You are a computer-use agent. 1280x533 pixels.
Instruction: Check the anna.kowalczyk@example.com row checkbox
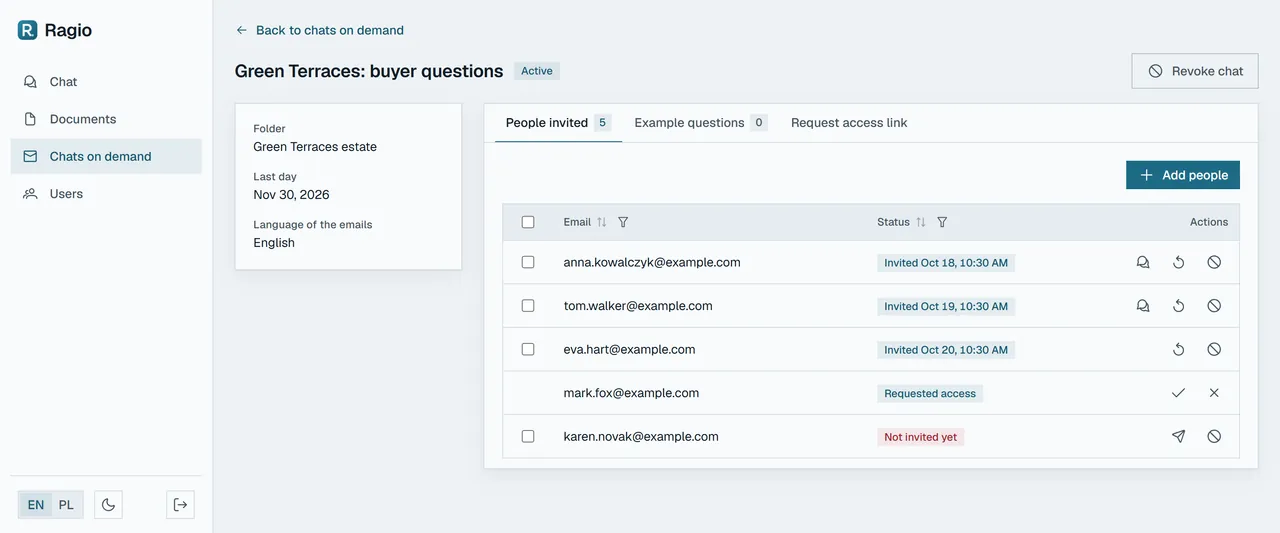coord(528,262)
